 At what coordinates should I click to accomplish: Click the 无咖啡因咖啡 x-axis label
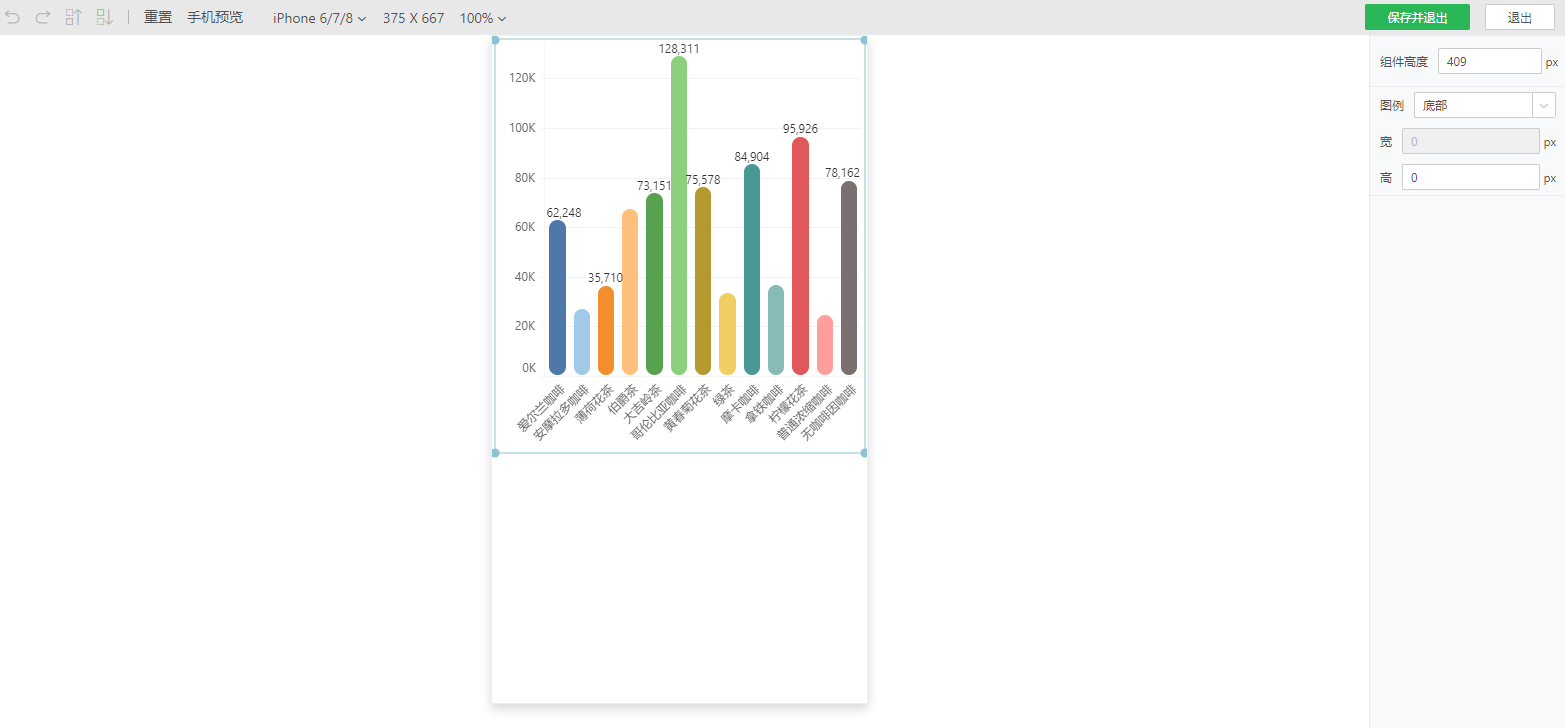coord(829,412)
